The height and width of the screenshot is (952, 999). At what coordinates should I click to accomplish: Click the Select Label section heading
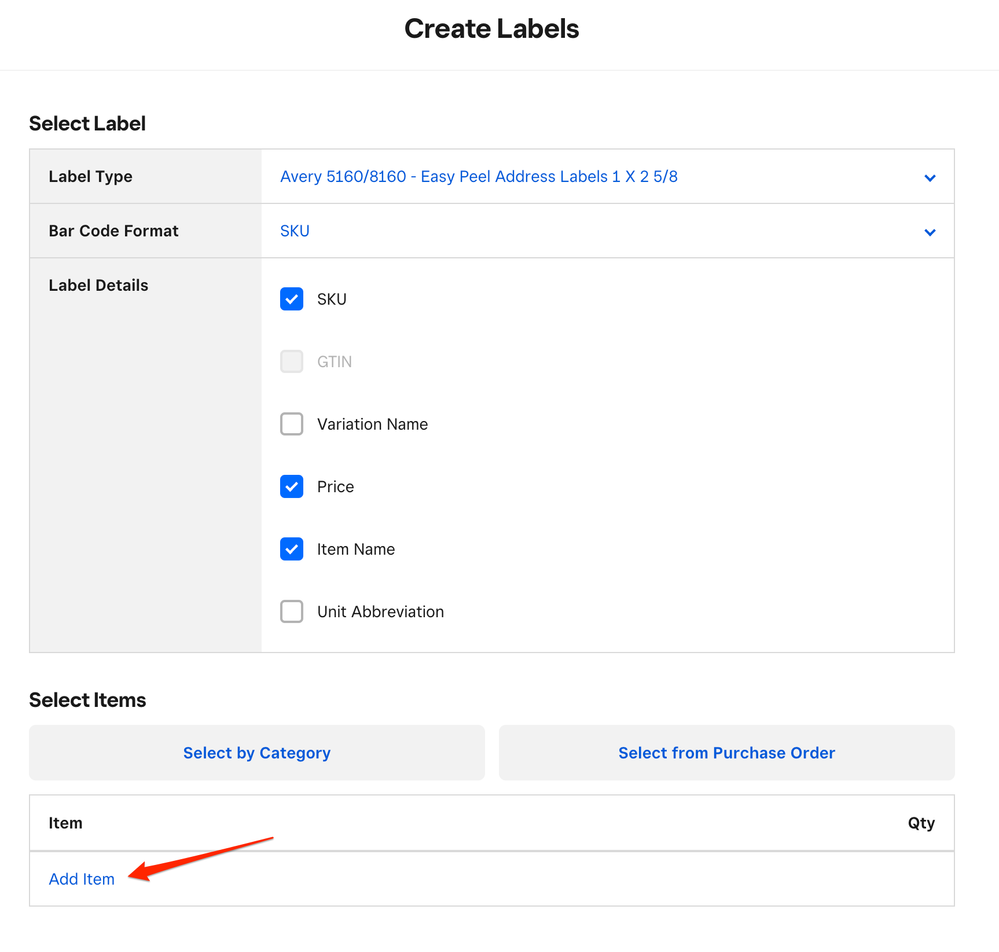88,124
